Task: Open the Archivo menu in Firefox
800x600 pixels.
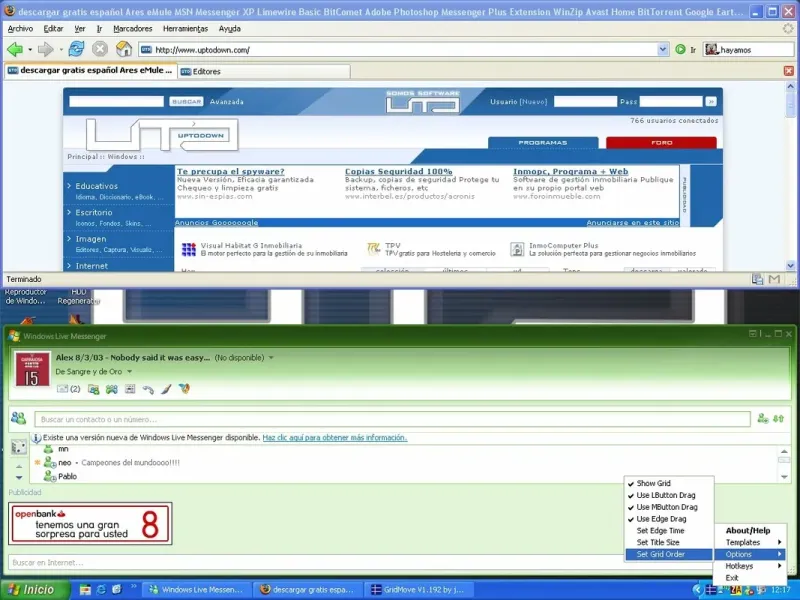Action: (20, 29)
